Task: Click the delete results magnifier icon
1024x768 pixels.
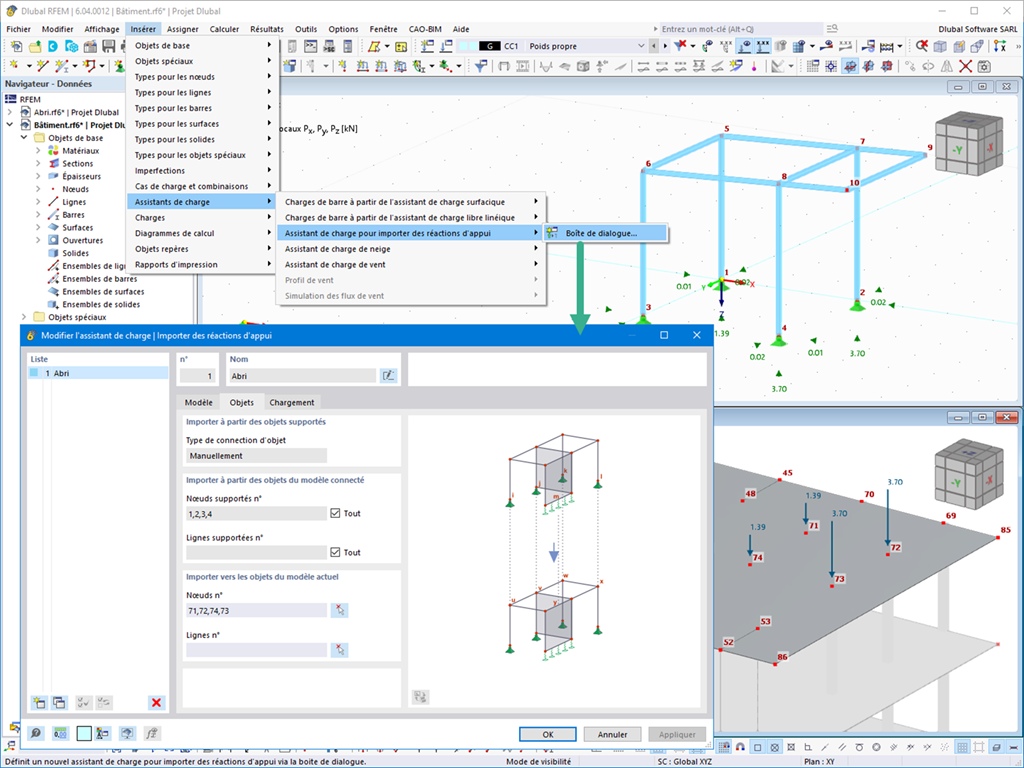Action: point(921,46)
